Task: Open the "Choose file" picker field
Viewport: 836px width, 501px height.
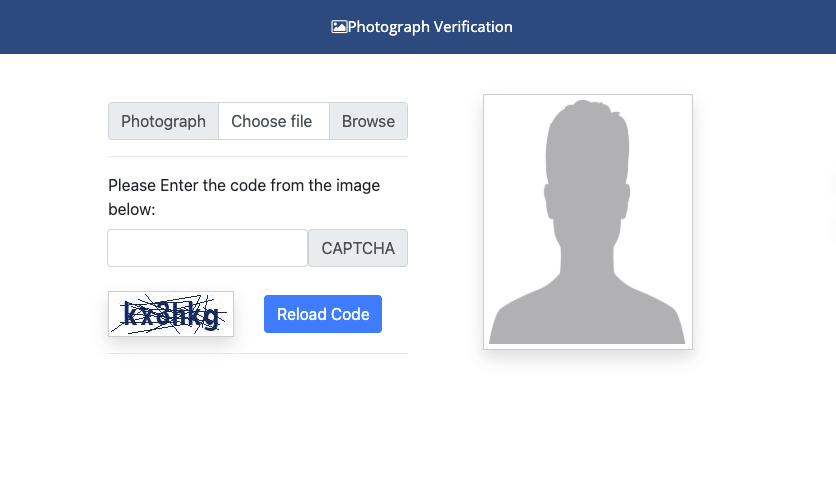Action: [x=272, y=121]
